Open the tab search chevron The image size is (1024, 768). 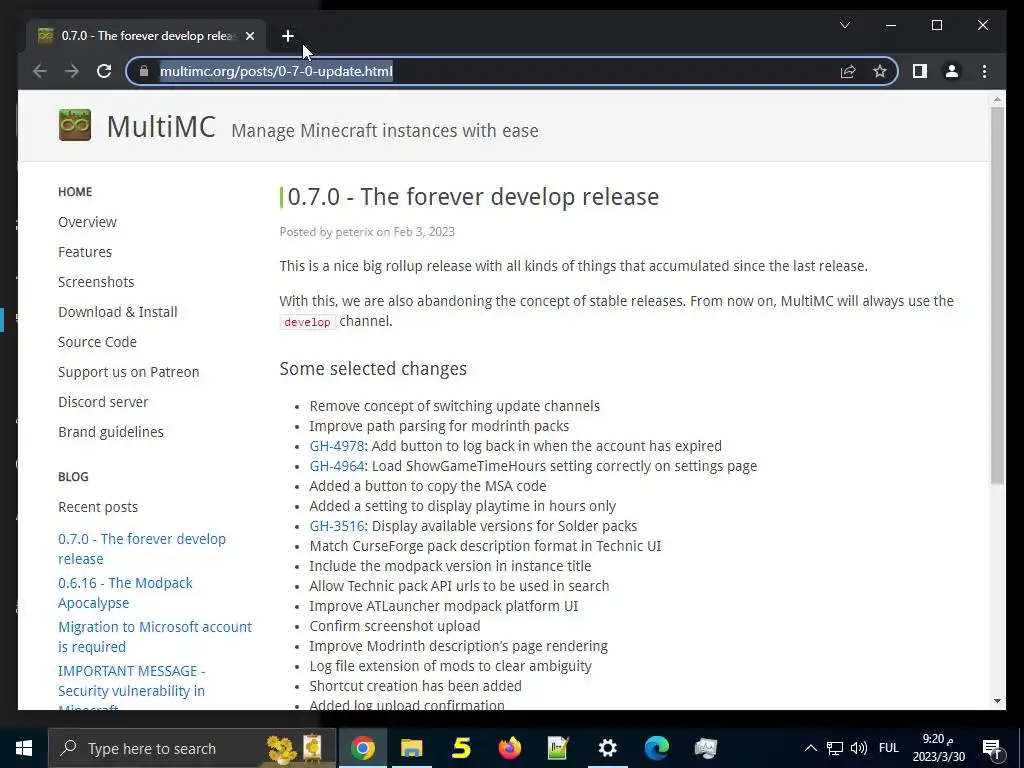click(x=844, y=25)
